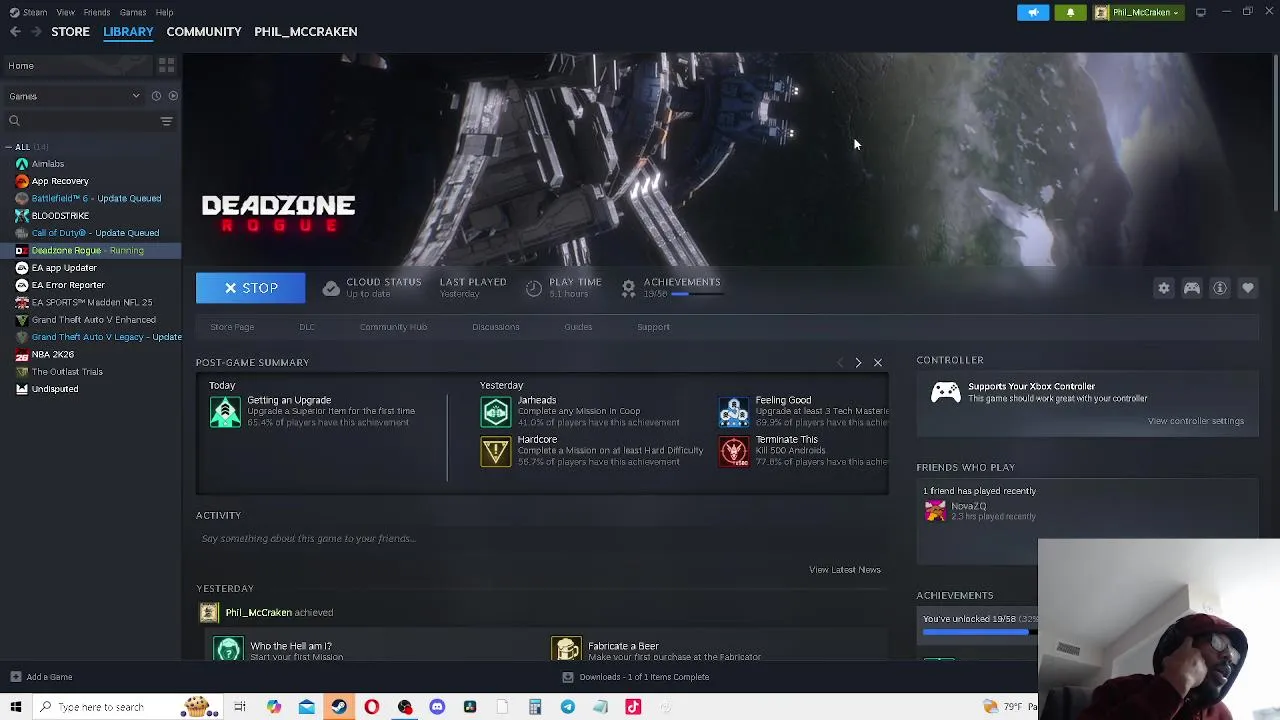This screenshot has width=1280, height=720.
Task: Open Achievements from the gear-badge icon
Action: pyautogui.click(x=628, y=288)
